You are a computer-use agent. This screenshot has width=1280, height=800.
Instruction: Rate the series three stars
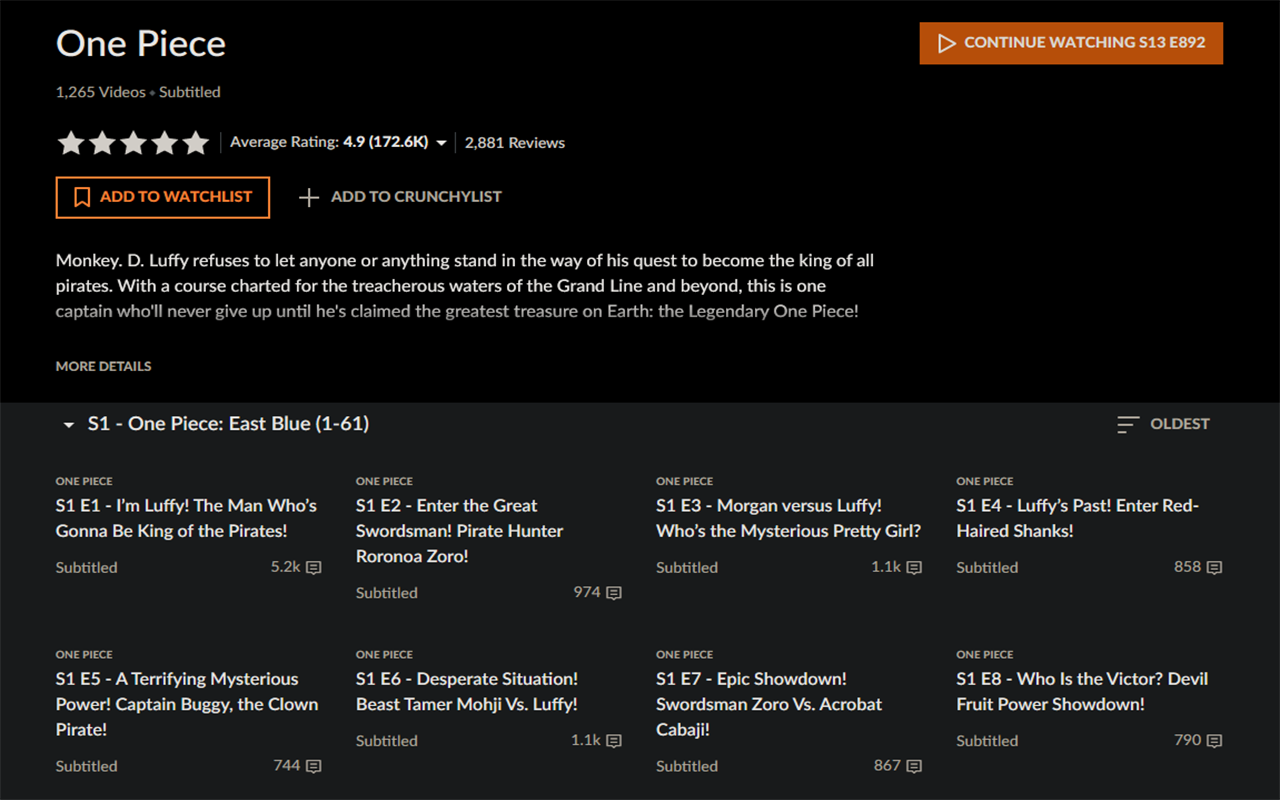[x=133, y=142]
